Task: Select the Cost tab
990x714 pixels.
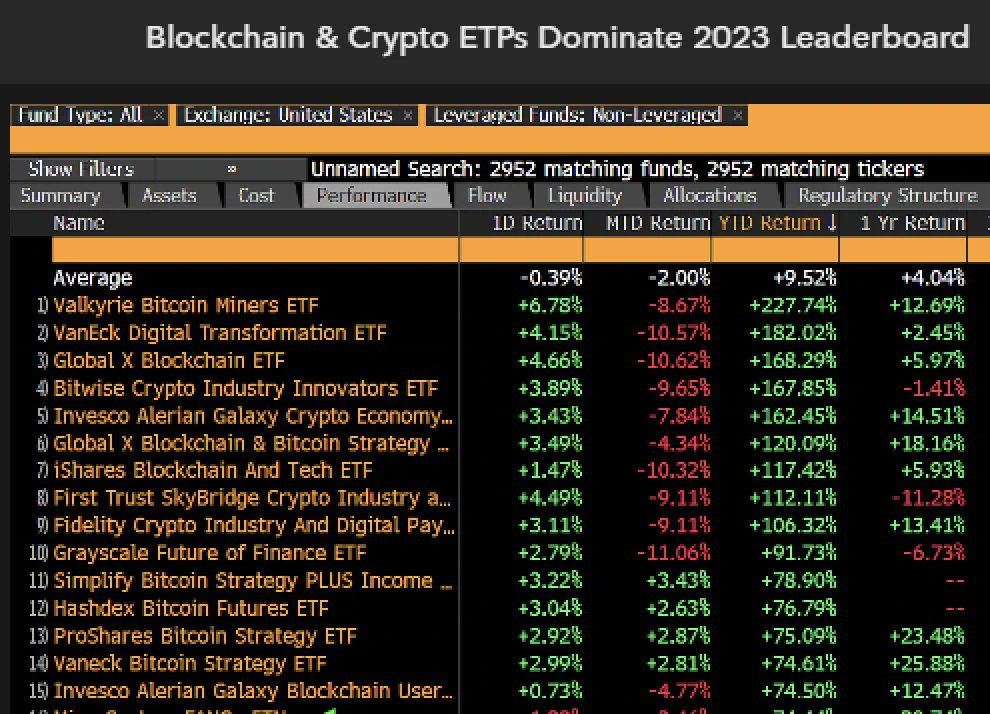Action: click(256, 196)
